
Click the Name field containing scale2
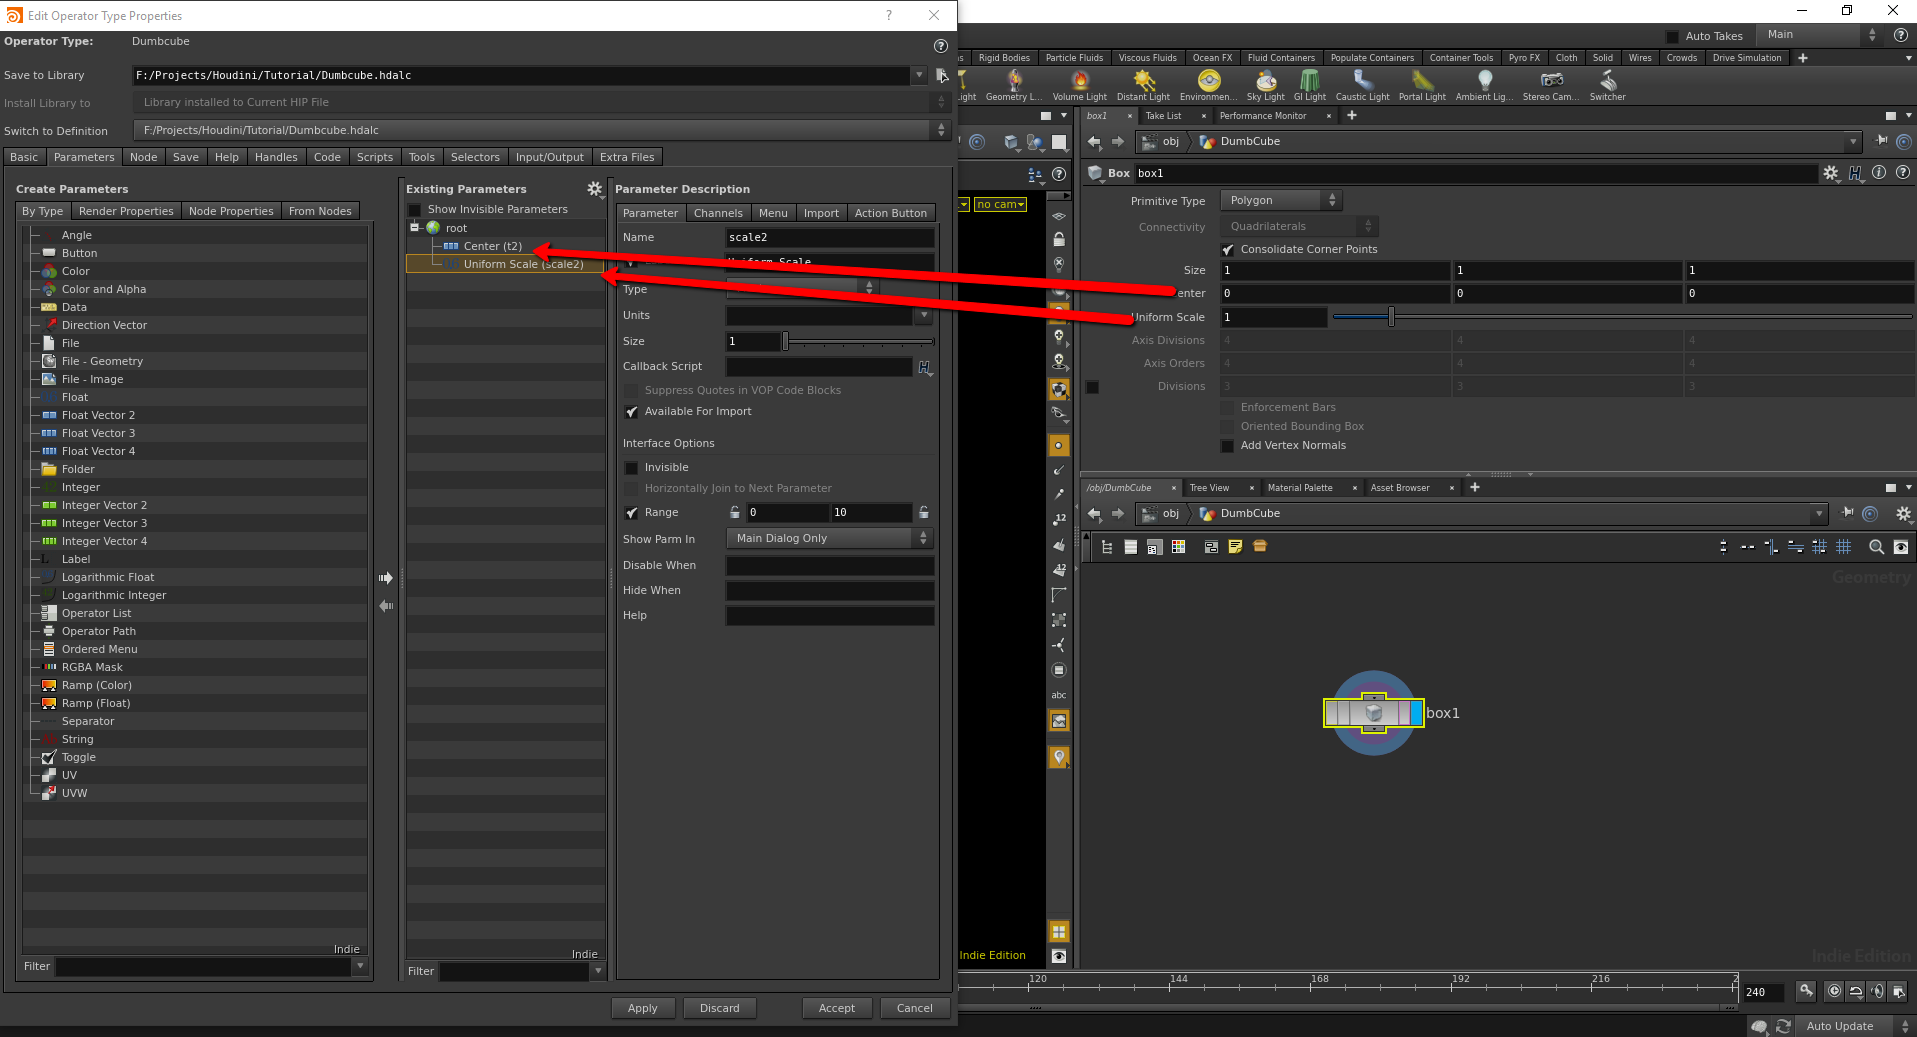[830, 238]
